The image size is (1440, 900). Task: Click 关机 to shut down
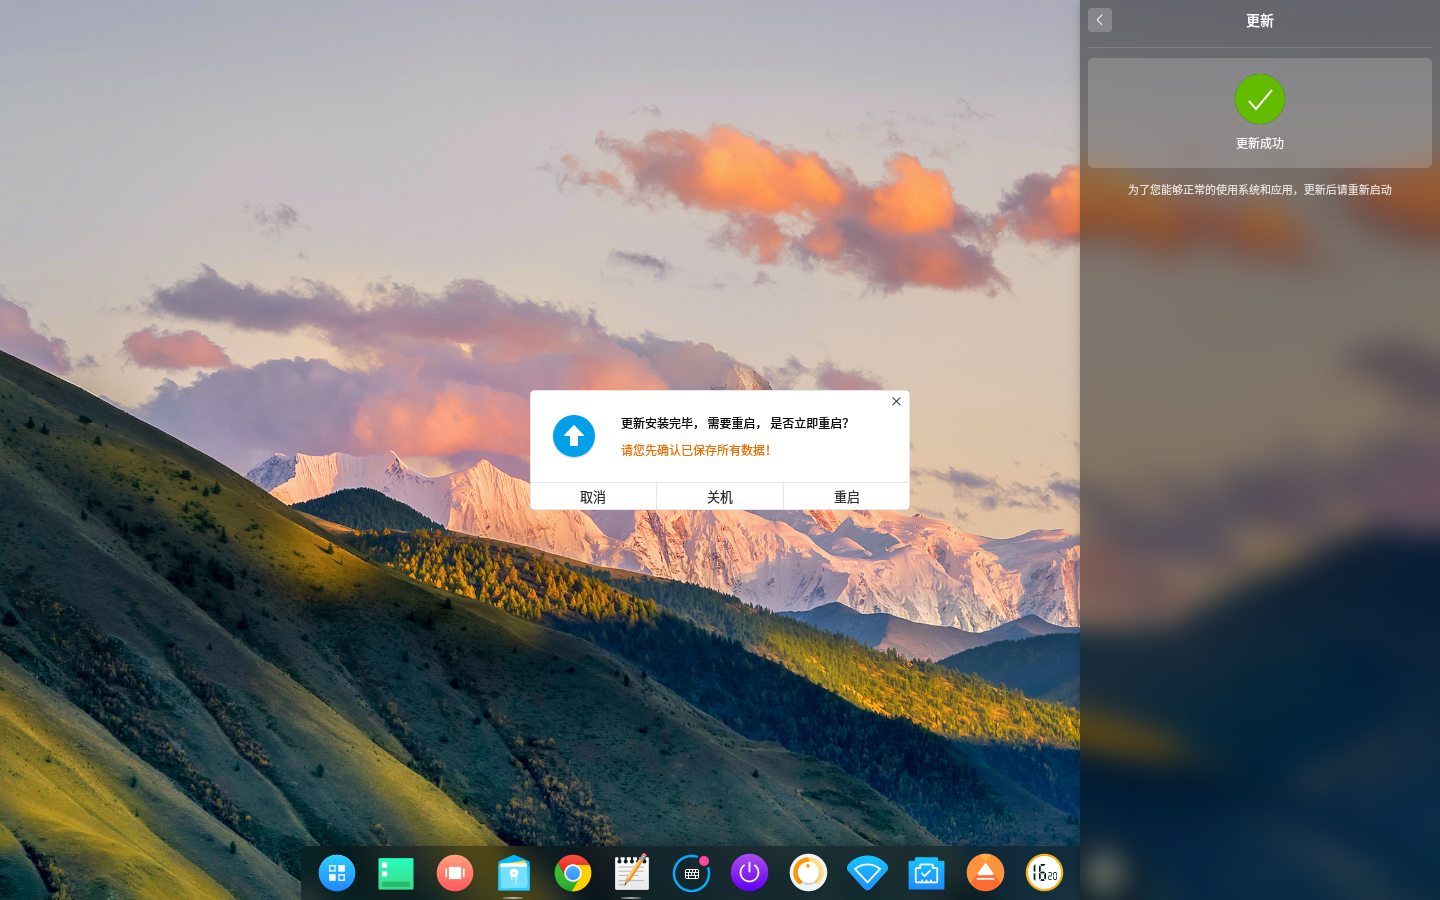click(x=720, y=497)
